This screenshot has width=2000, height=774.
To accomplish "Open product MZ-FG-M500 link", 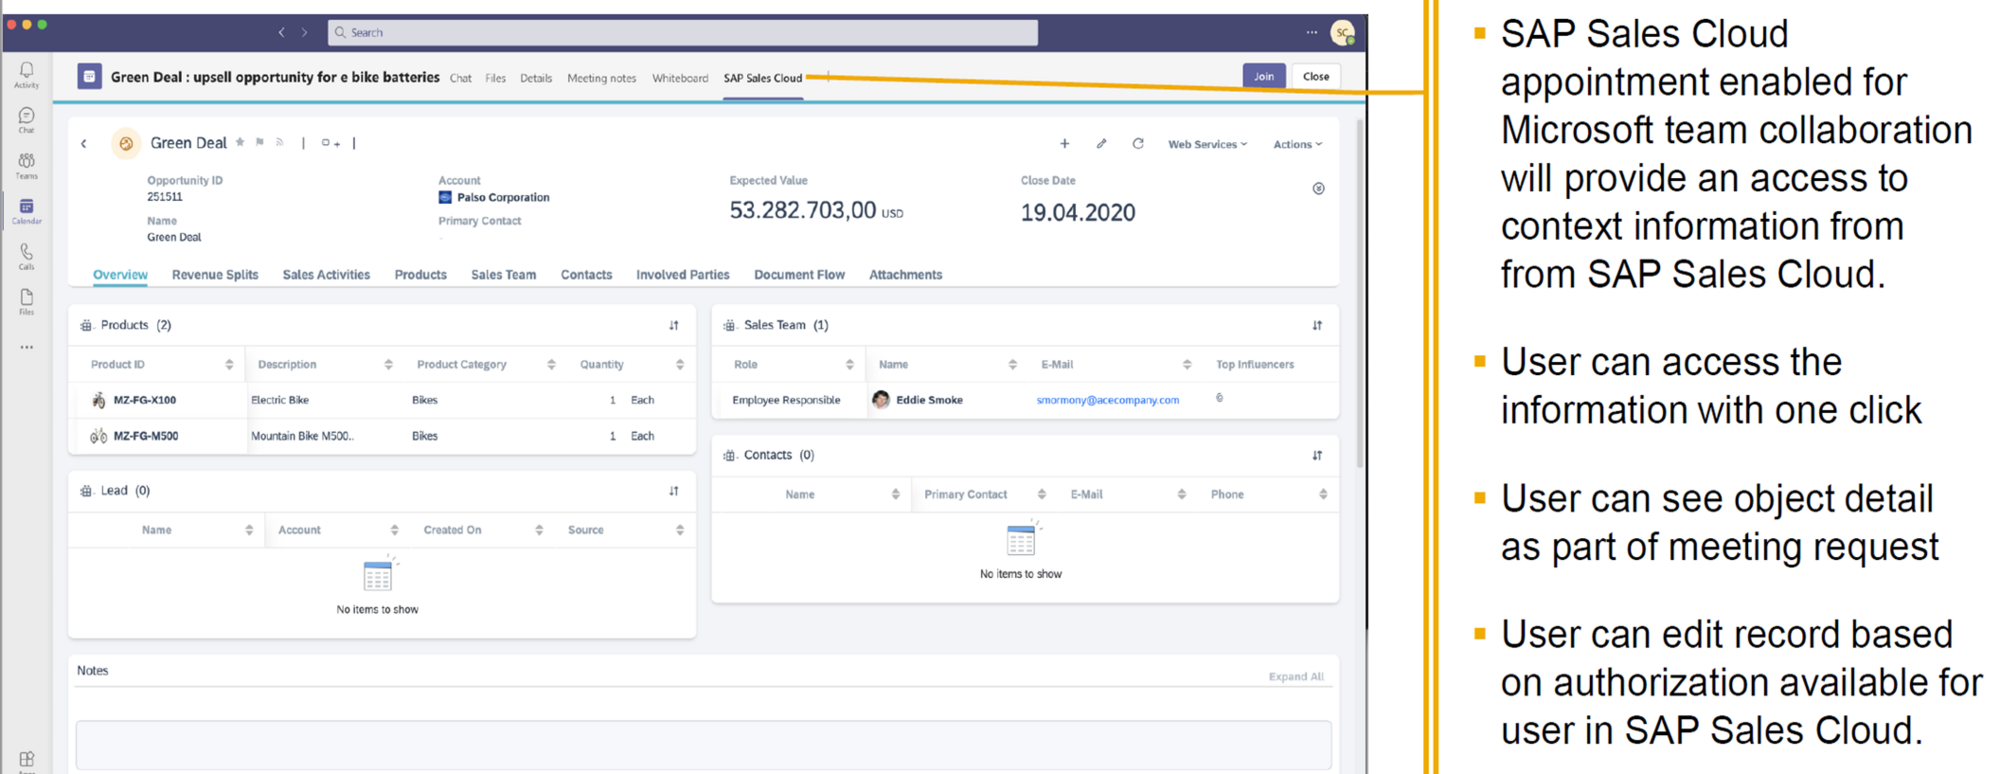I will pyautogui.click(x=146, y=436).
